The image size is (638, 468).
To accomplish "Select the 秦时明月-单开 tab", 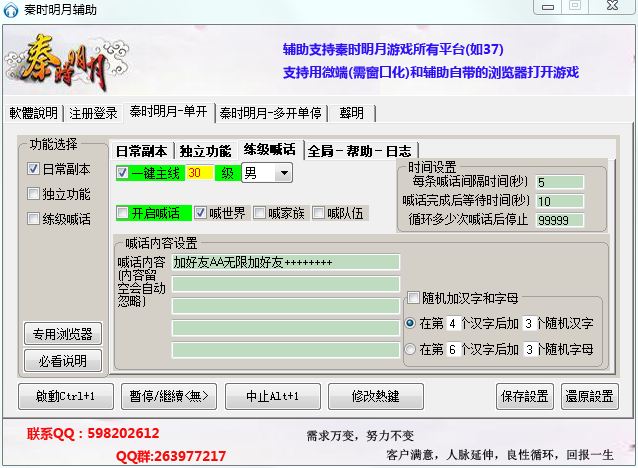I will 168,111.
